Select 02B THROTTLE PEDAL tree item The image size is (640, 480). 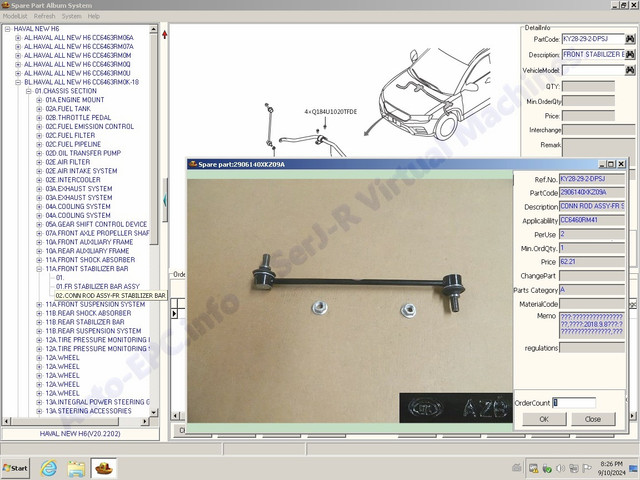point(78,118)
